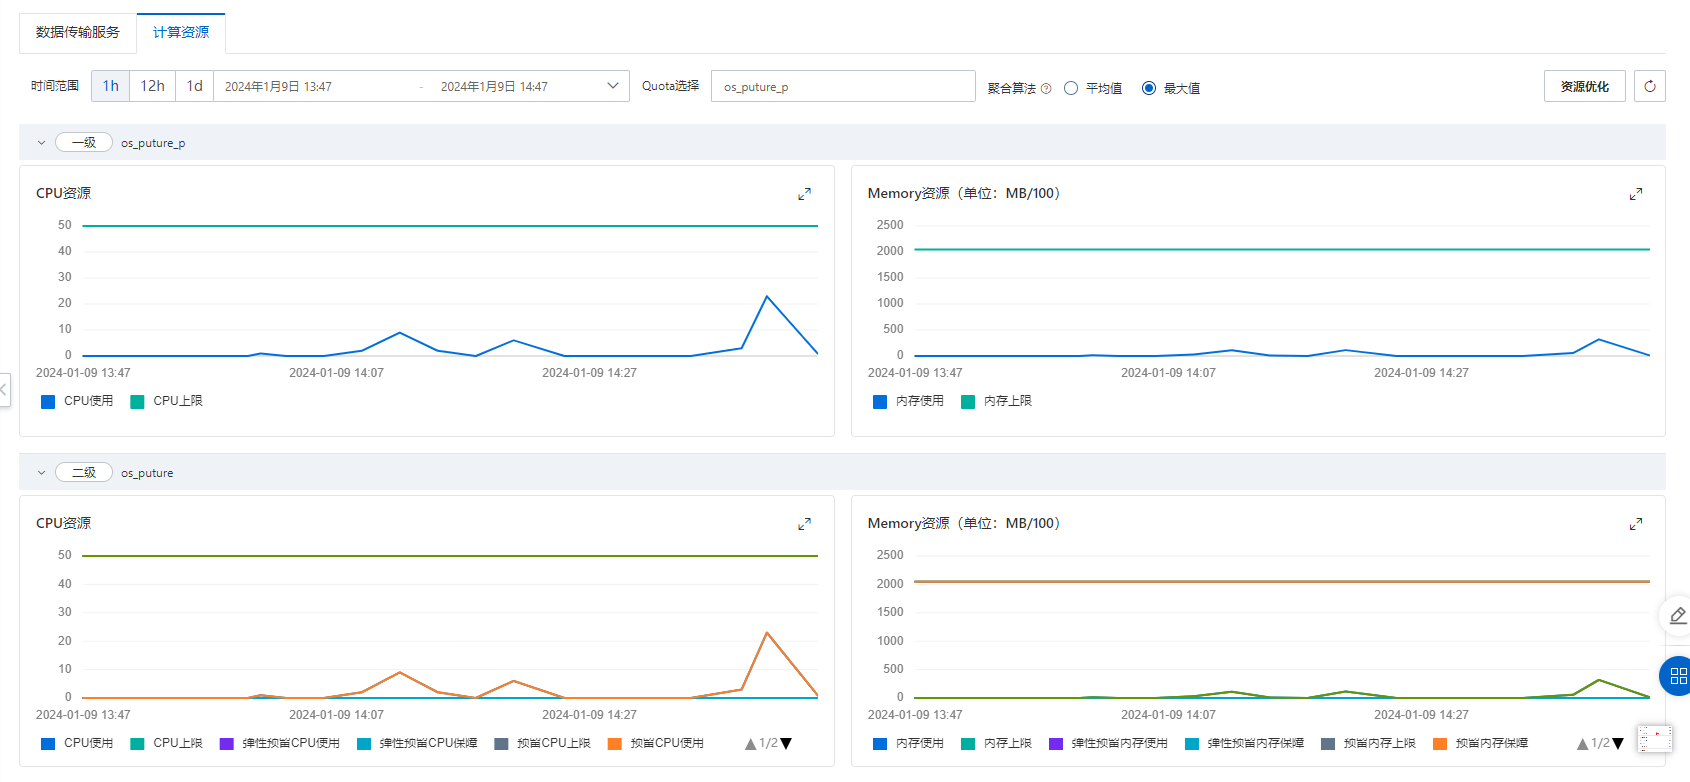The width and height of the screenshot is (1690, 782).
Task: Select the 1d time range
Action: click(x=194, y=86)
